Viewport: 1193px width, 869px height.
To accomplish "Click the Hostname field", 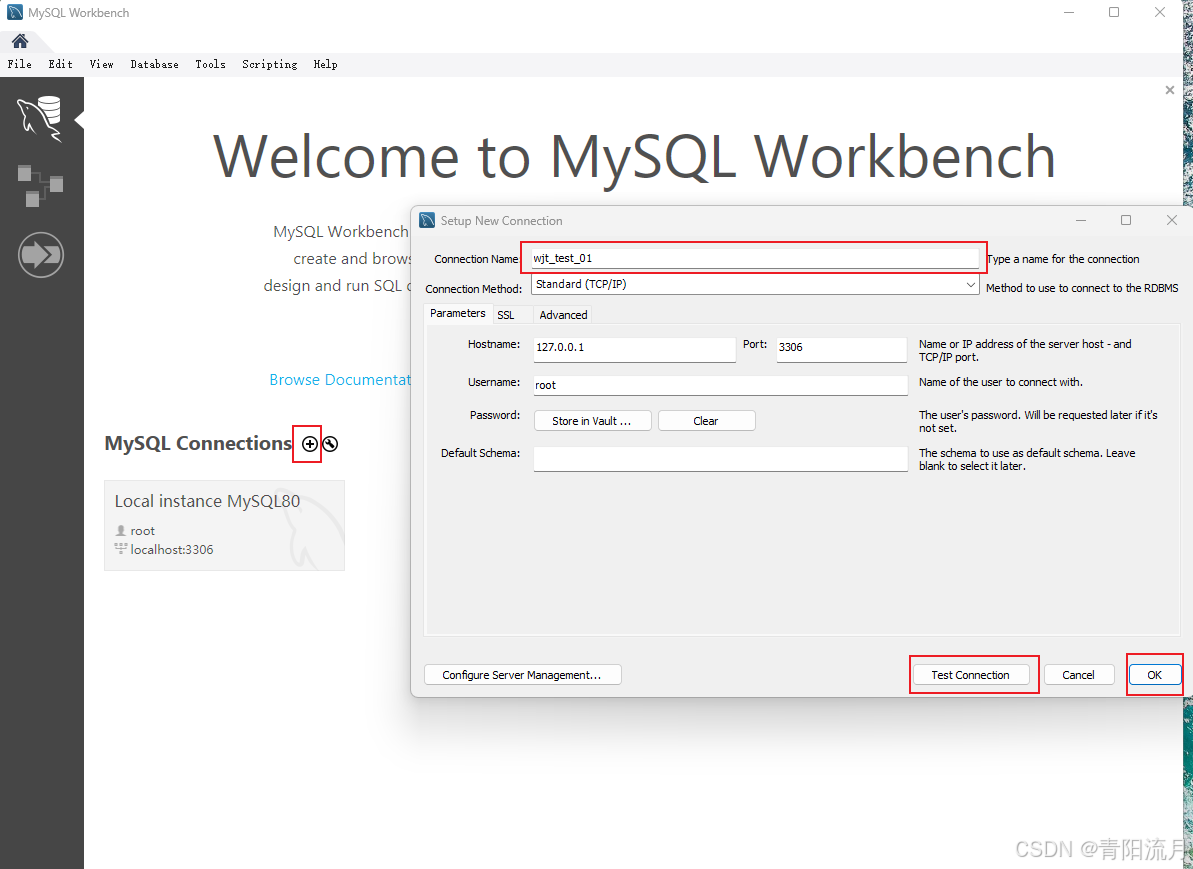I will coord(635,348).
